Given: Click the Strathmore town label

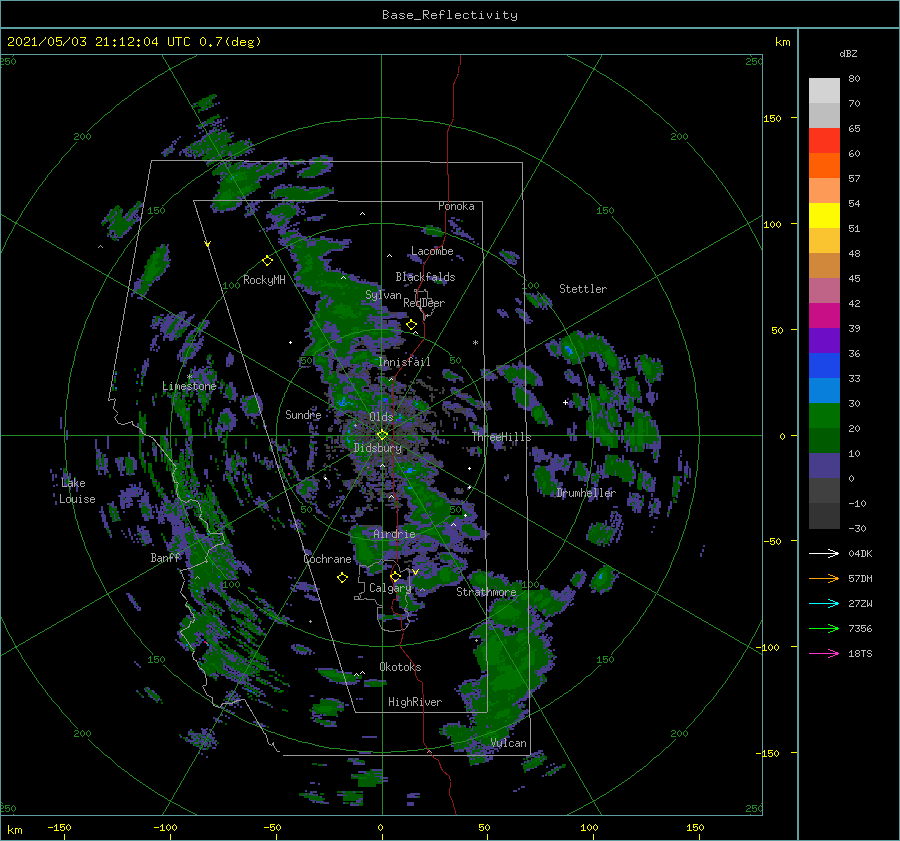Looking at the screenshot, I should (486, 592).
